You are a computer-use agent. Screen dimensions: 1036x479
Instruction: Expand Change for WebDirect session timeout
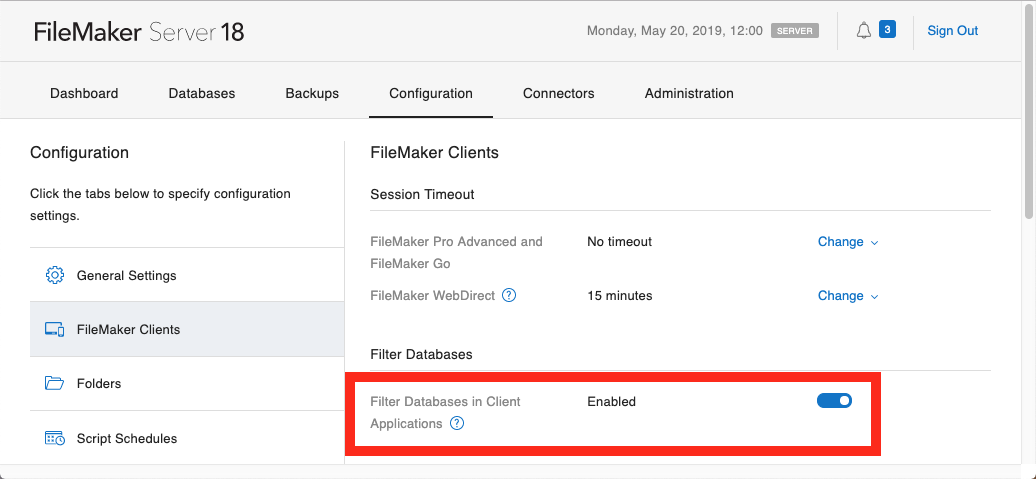click(847, 295)
